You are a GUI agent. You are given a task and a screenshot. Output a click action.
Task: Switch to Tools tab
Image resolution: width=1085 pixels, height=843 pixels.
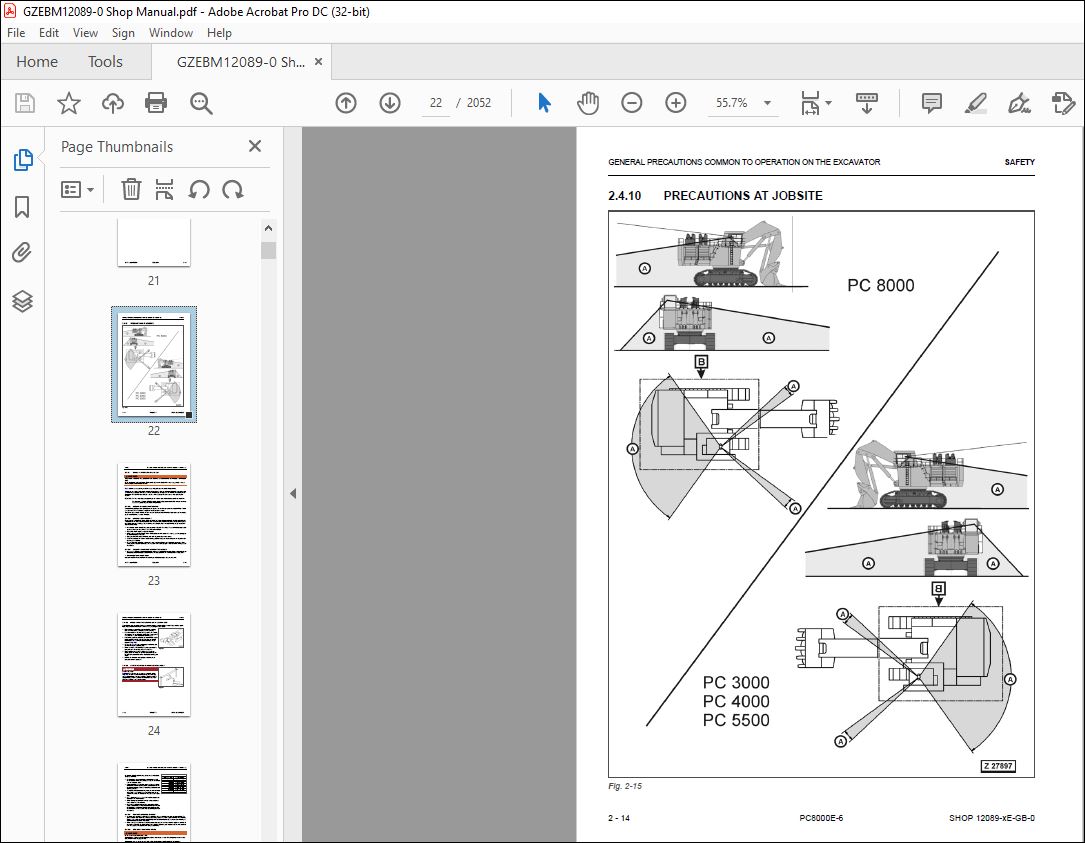tap(105, 62)
